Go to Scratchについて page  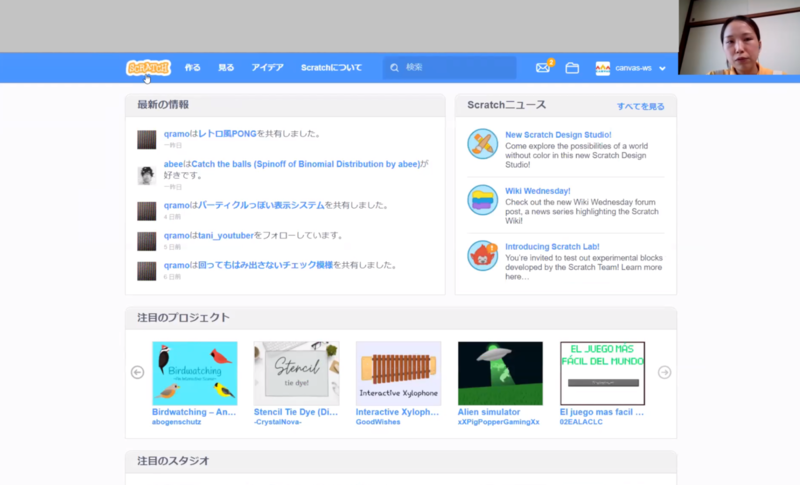click(x=331, y=68)
